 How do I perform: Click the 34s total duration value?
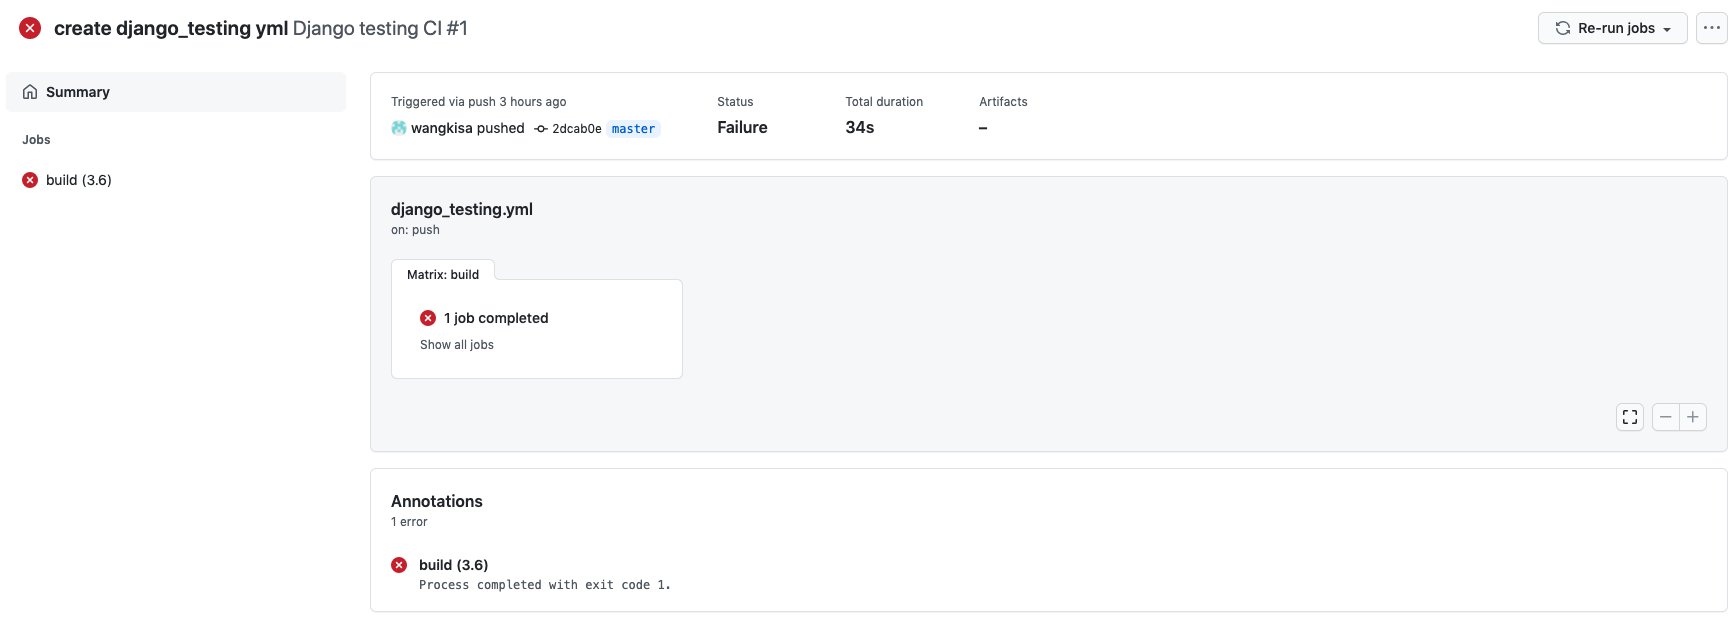click(860, 127)
